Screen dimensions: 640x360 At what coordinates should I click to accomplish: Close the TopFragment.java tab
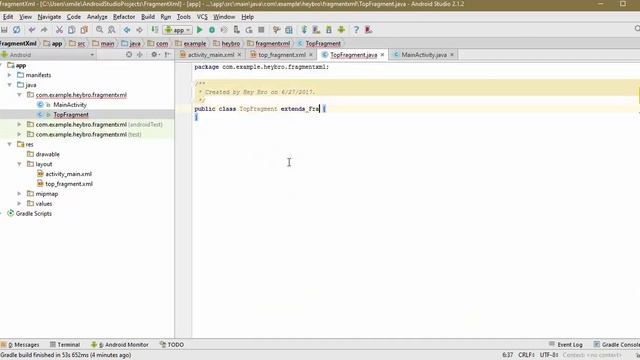382,55
